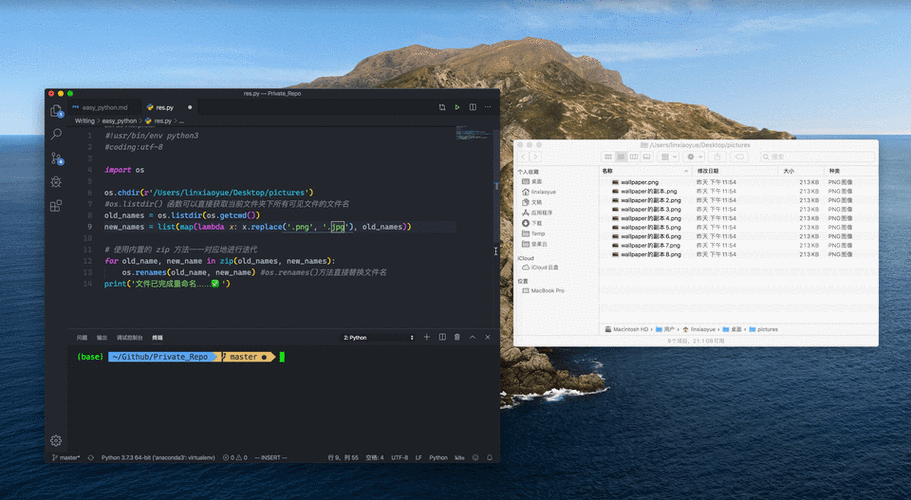Click the feedback smiley in status bar
The width and height of the screenshot is (911, 500).
click(x=475, y=458)
